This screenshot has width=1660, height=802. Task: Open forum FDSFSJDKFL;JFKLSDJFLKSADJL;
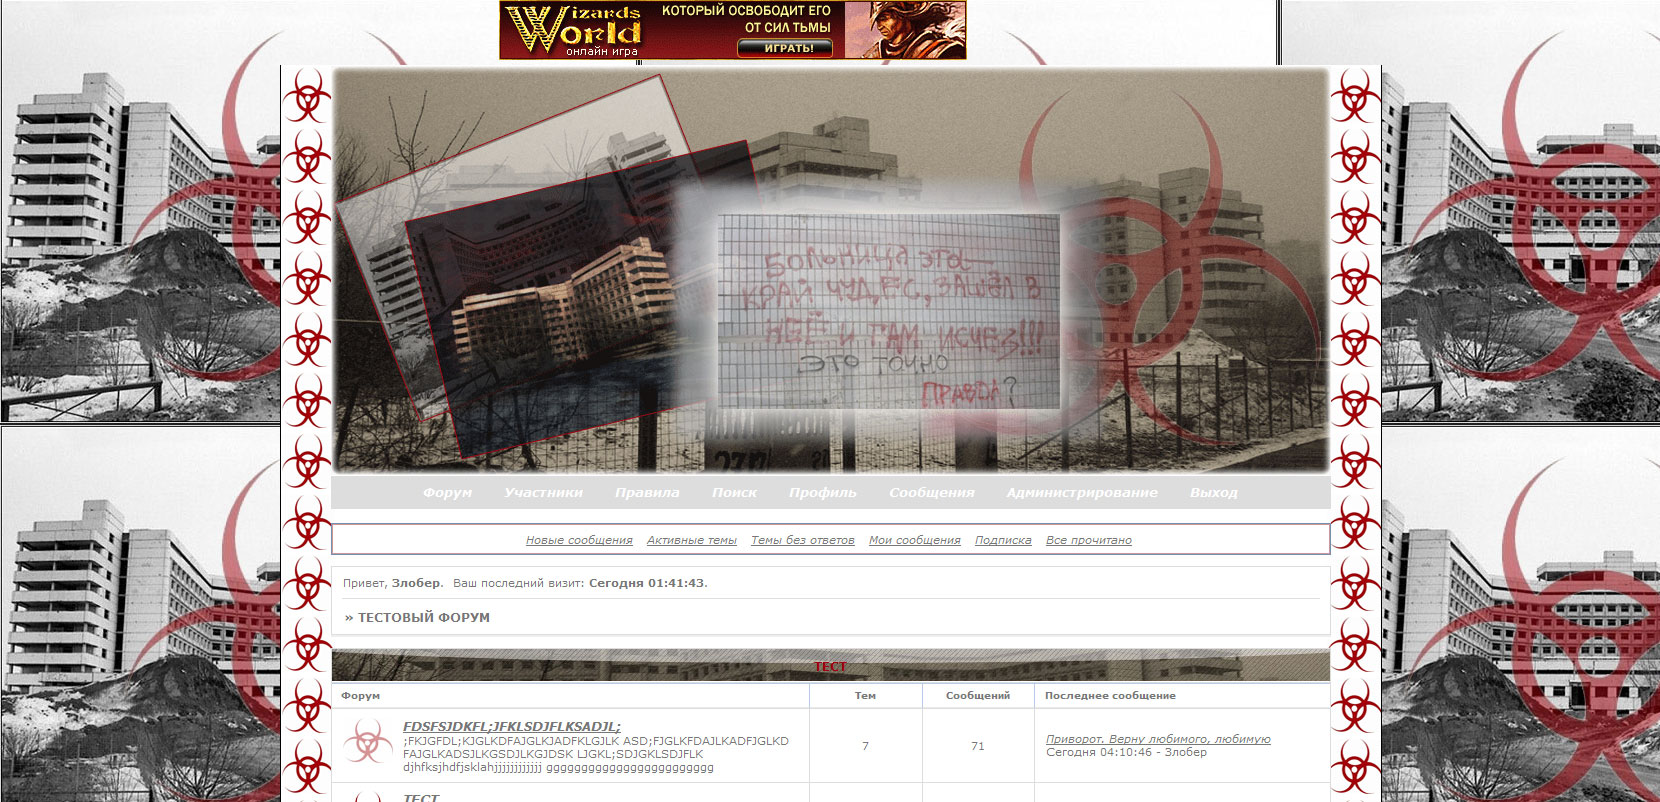coord(512,727)
